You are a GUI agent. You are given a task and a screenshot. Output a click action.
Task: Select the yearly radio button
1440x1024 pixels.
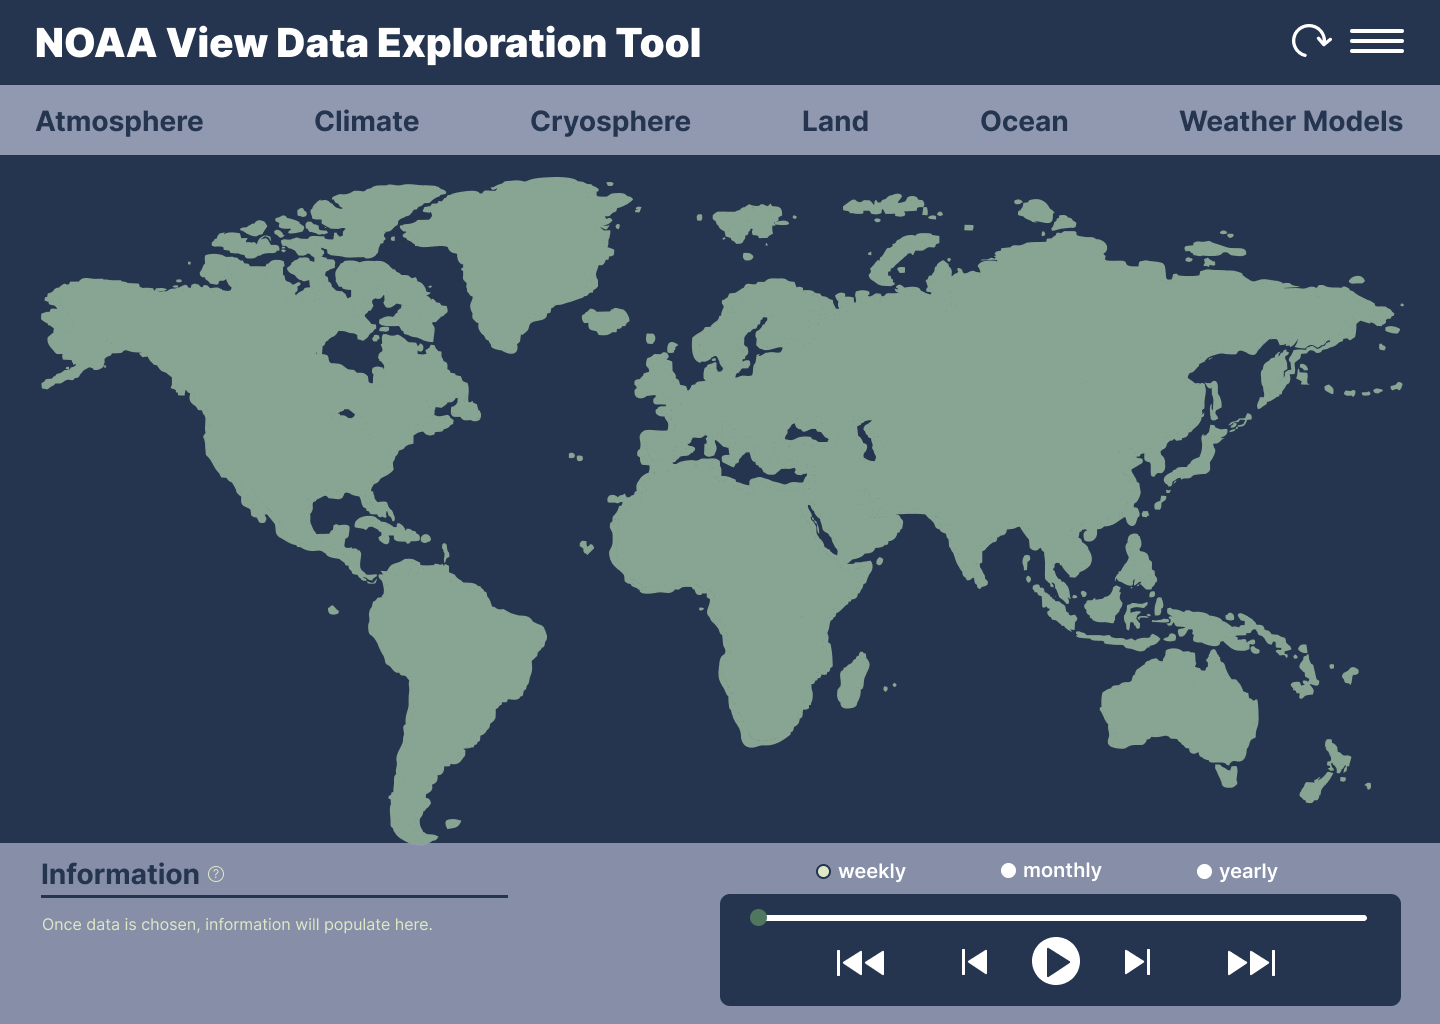1204,872
